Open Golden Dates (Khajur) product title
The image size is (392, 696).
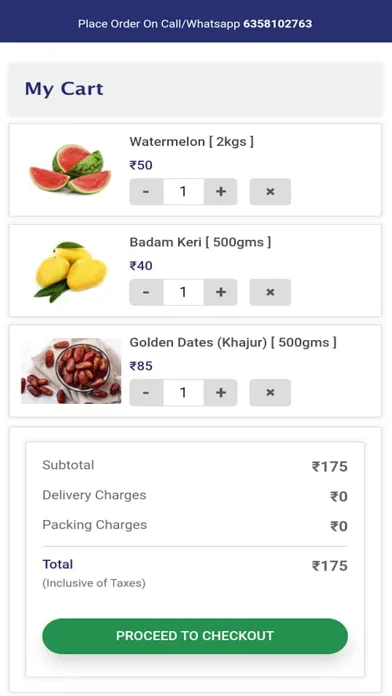pos(233,343)
